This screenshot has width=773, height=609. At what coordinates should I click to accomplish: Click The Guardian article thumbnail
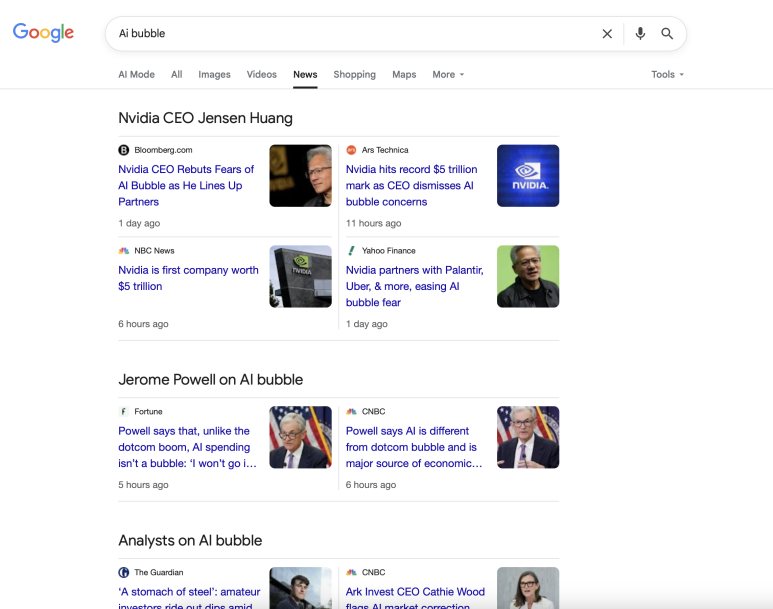tap(300, 588)
